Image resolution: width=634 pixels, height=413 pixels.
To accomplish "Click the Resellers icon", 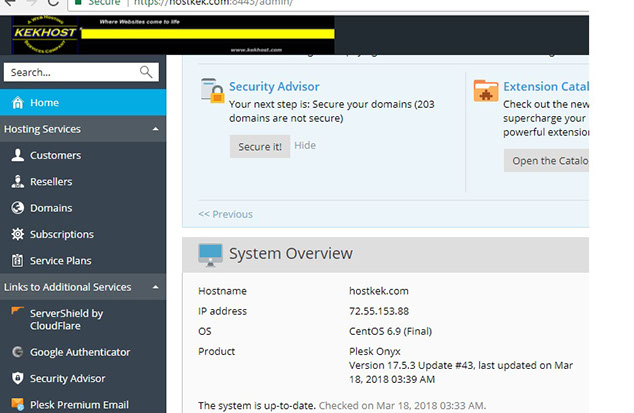I will (x=17, y=182).
